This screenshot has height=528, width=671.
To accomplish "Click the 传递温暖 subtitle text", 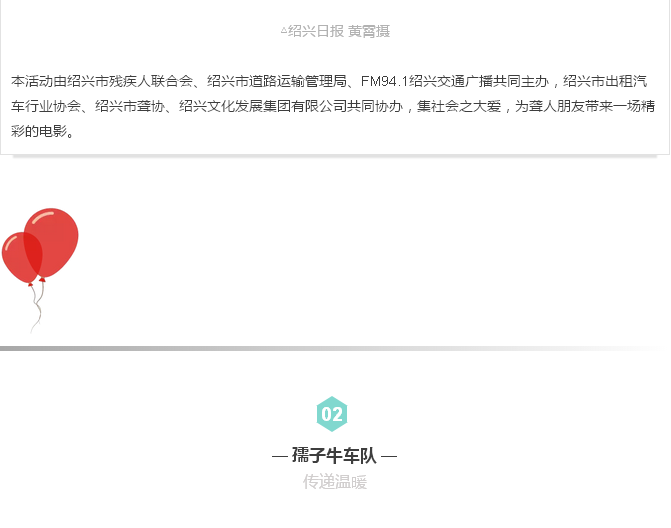I will coord(335,482).
